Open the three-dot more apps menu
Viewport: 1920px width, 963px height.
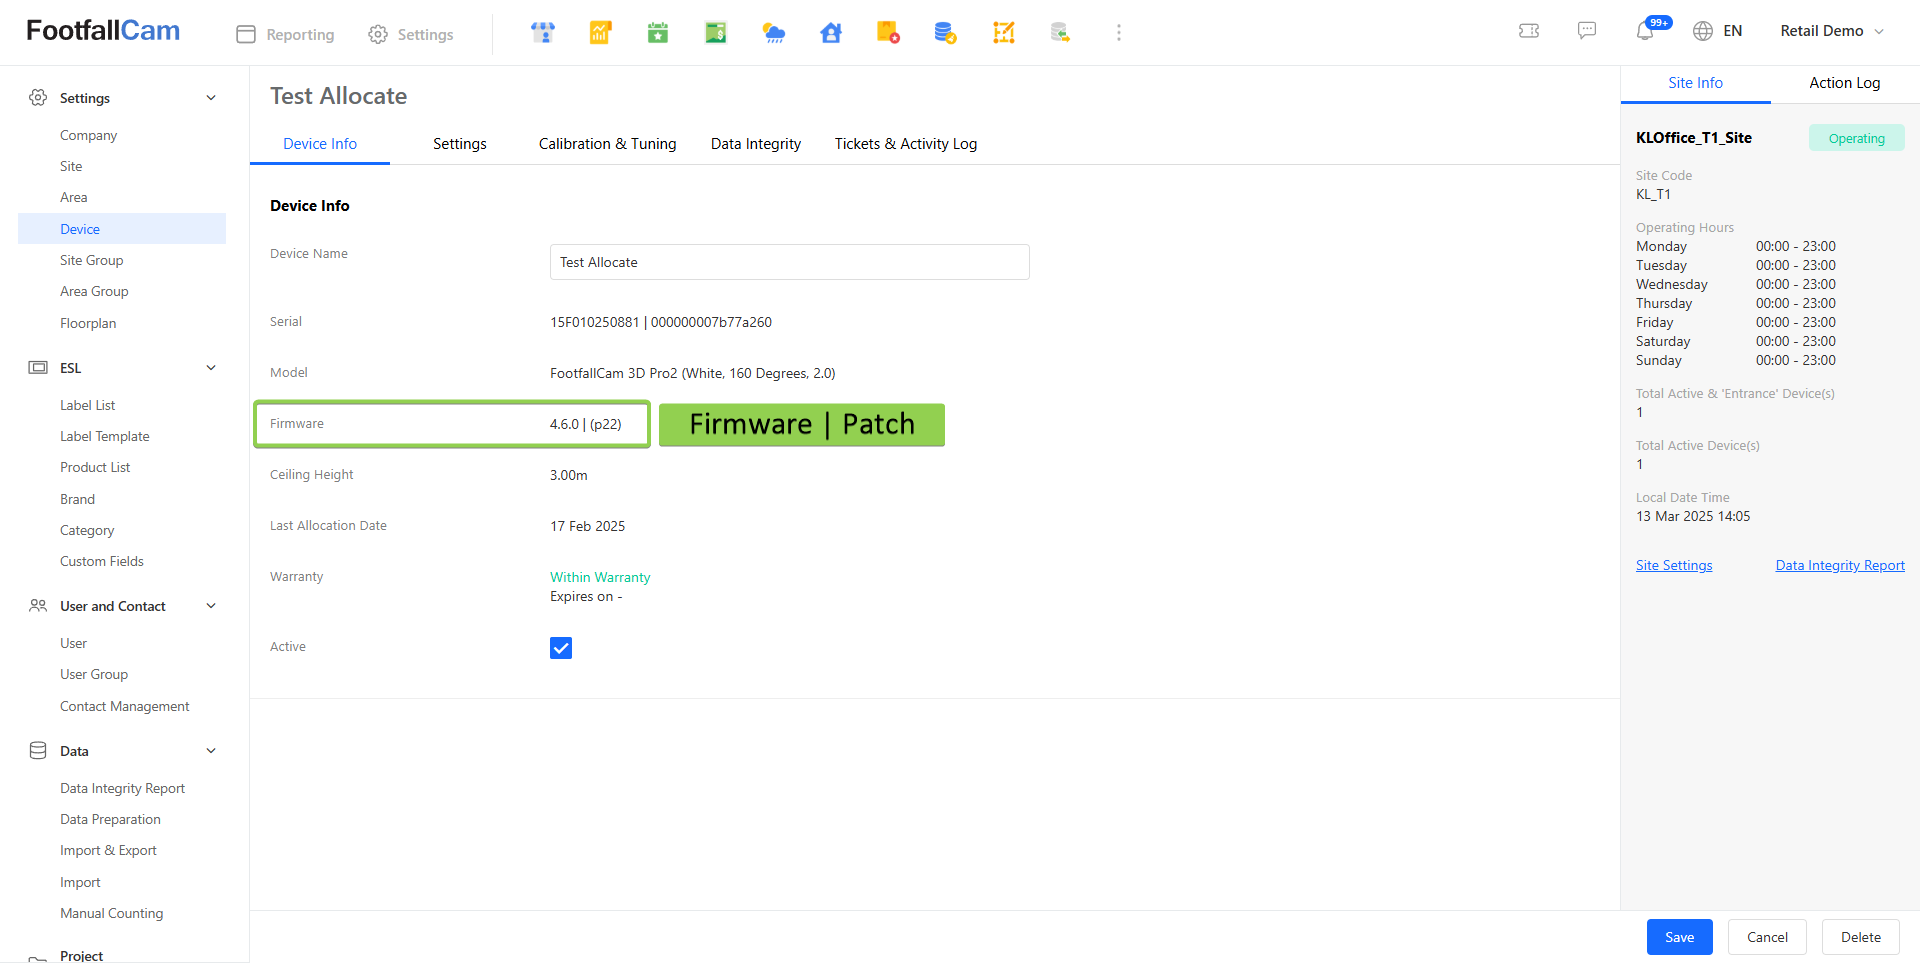pyautogui.click(x=1119, y=33)
